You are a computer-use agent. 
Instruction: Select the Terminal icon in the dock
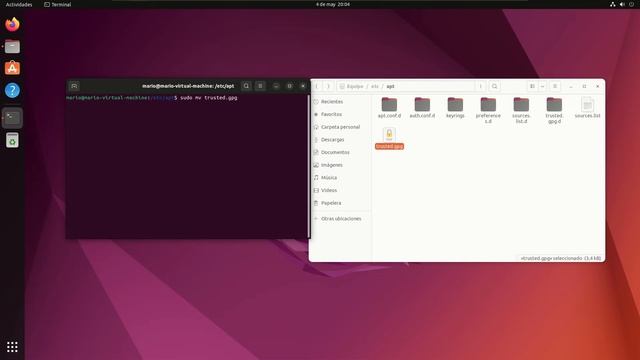(x=12, y=118)
